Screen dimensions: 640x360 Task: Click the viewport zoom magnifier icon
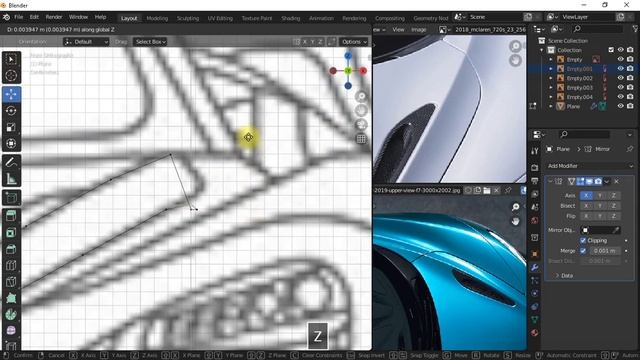(361, 96)
